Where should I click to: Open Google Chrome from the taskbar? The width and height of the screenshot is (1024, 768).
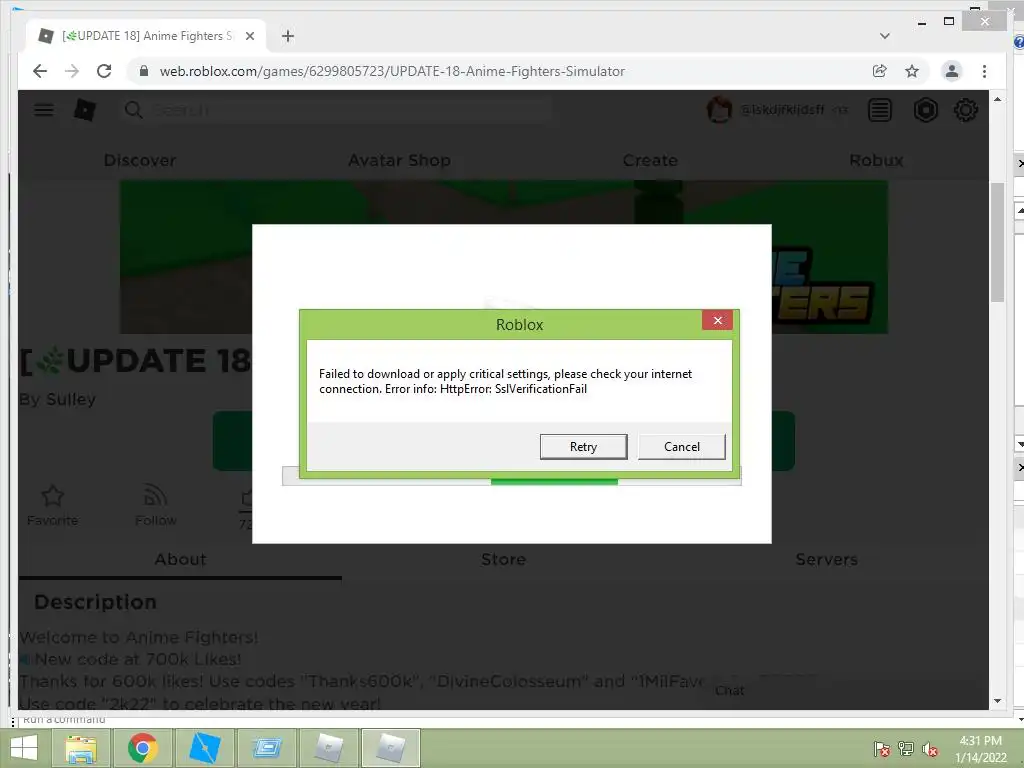pyautogui.click(x=142, y=748)
